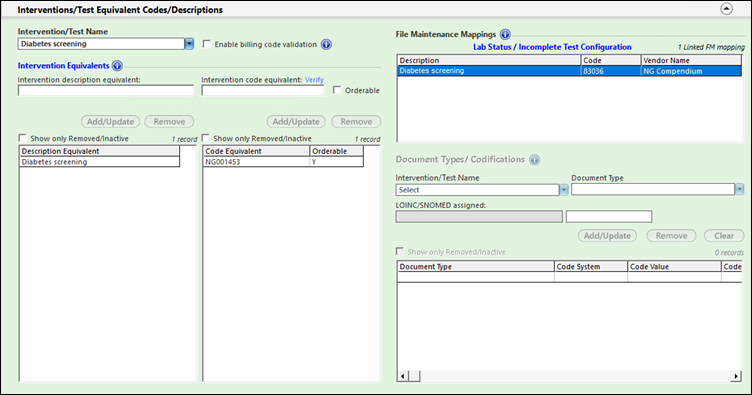Click scroll left arrow in Document Type grid
Viewport: 752px width, 395px height.
coord(402,376)
